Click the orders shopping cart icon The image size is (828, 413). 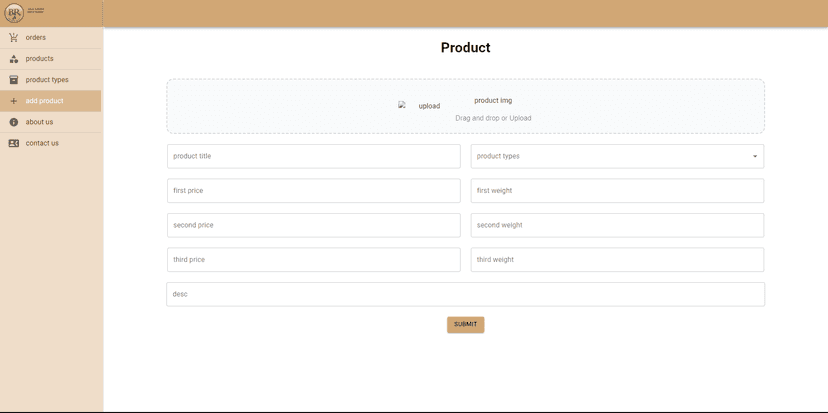click(x=14, y=38)
